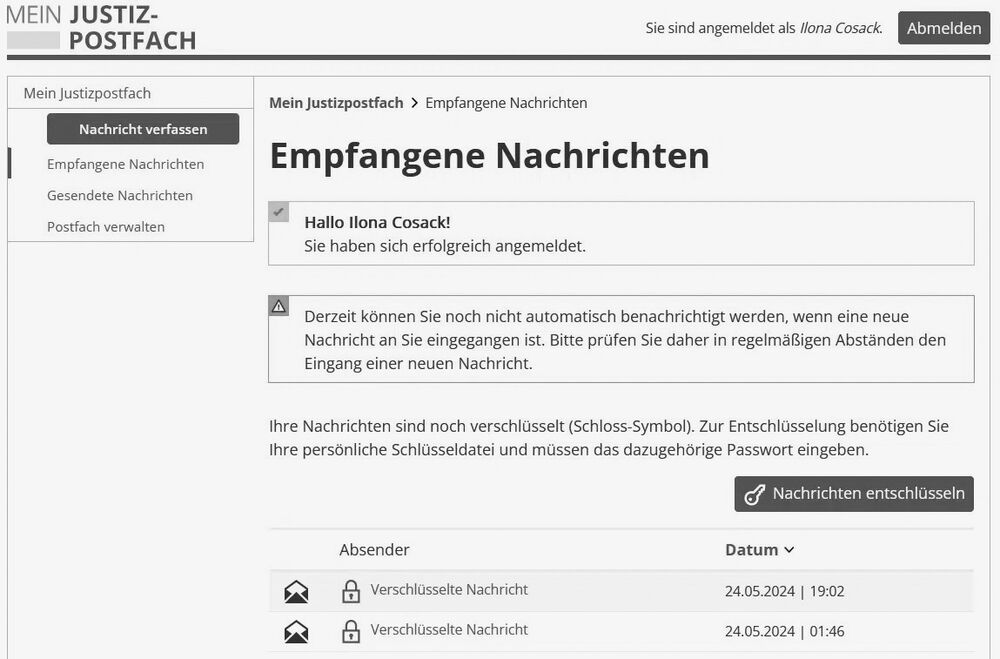The width and height of the screenshot is (1000, 659).
Task: Click warning triangle icon in notice box
Action: tap(279, 306)
